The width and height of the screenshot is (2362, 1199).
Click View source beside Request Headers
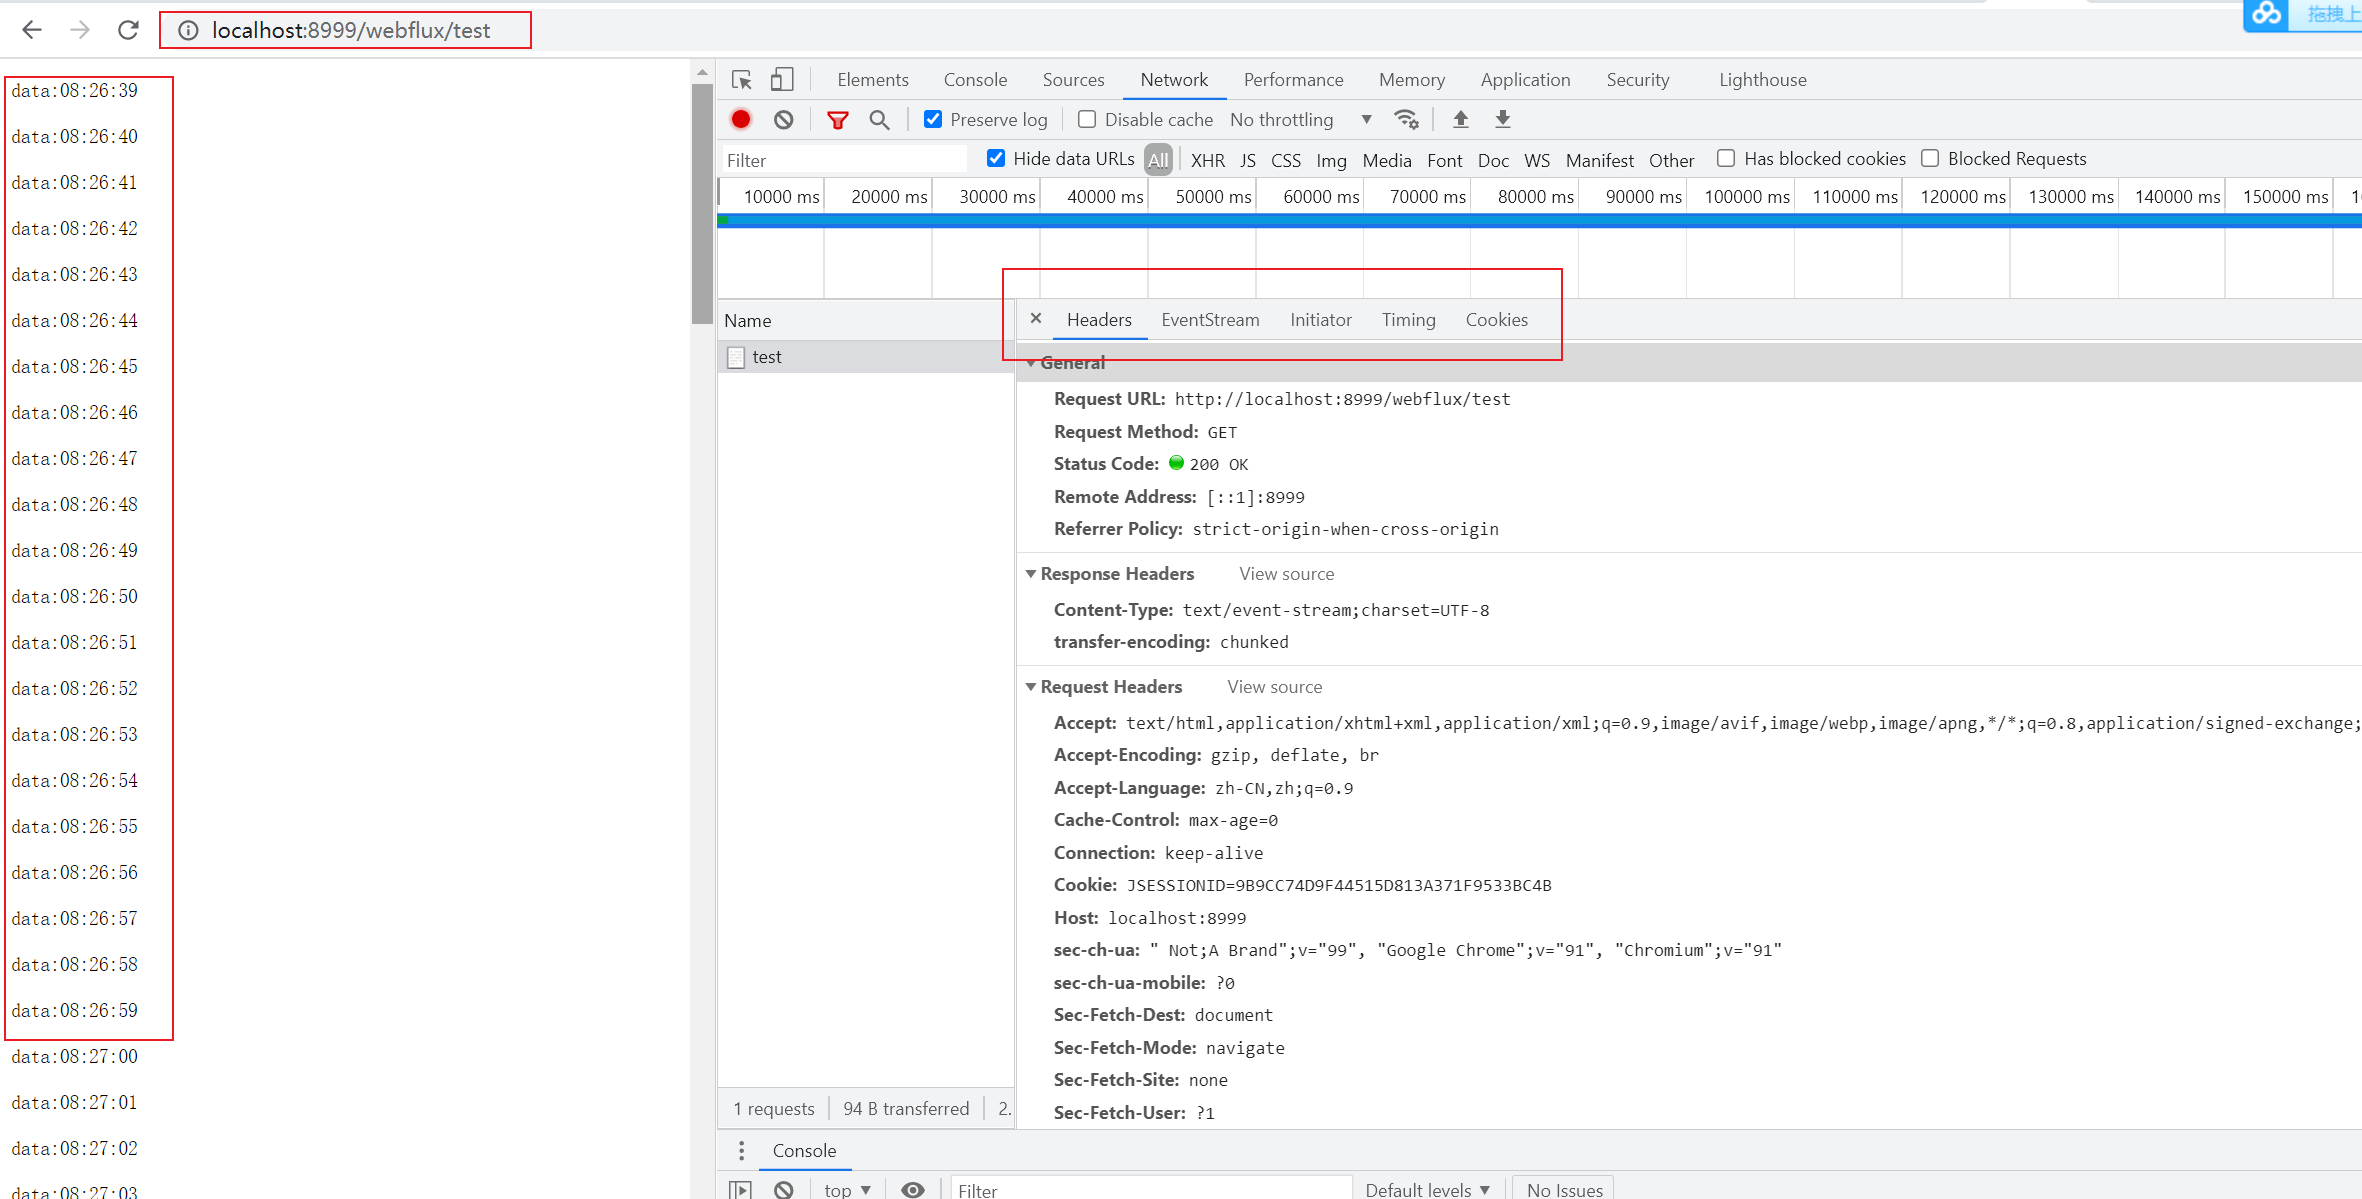coord(1274,687)
